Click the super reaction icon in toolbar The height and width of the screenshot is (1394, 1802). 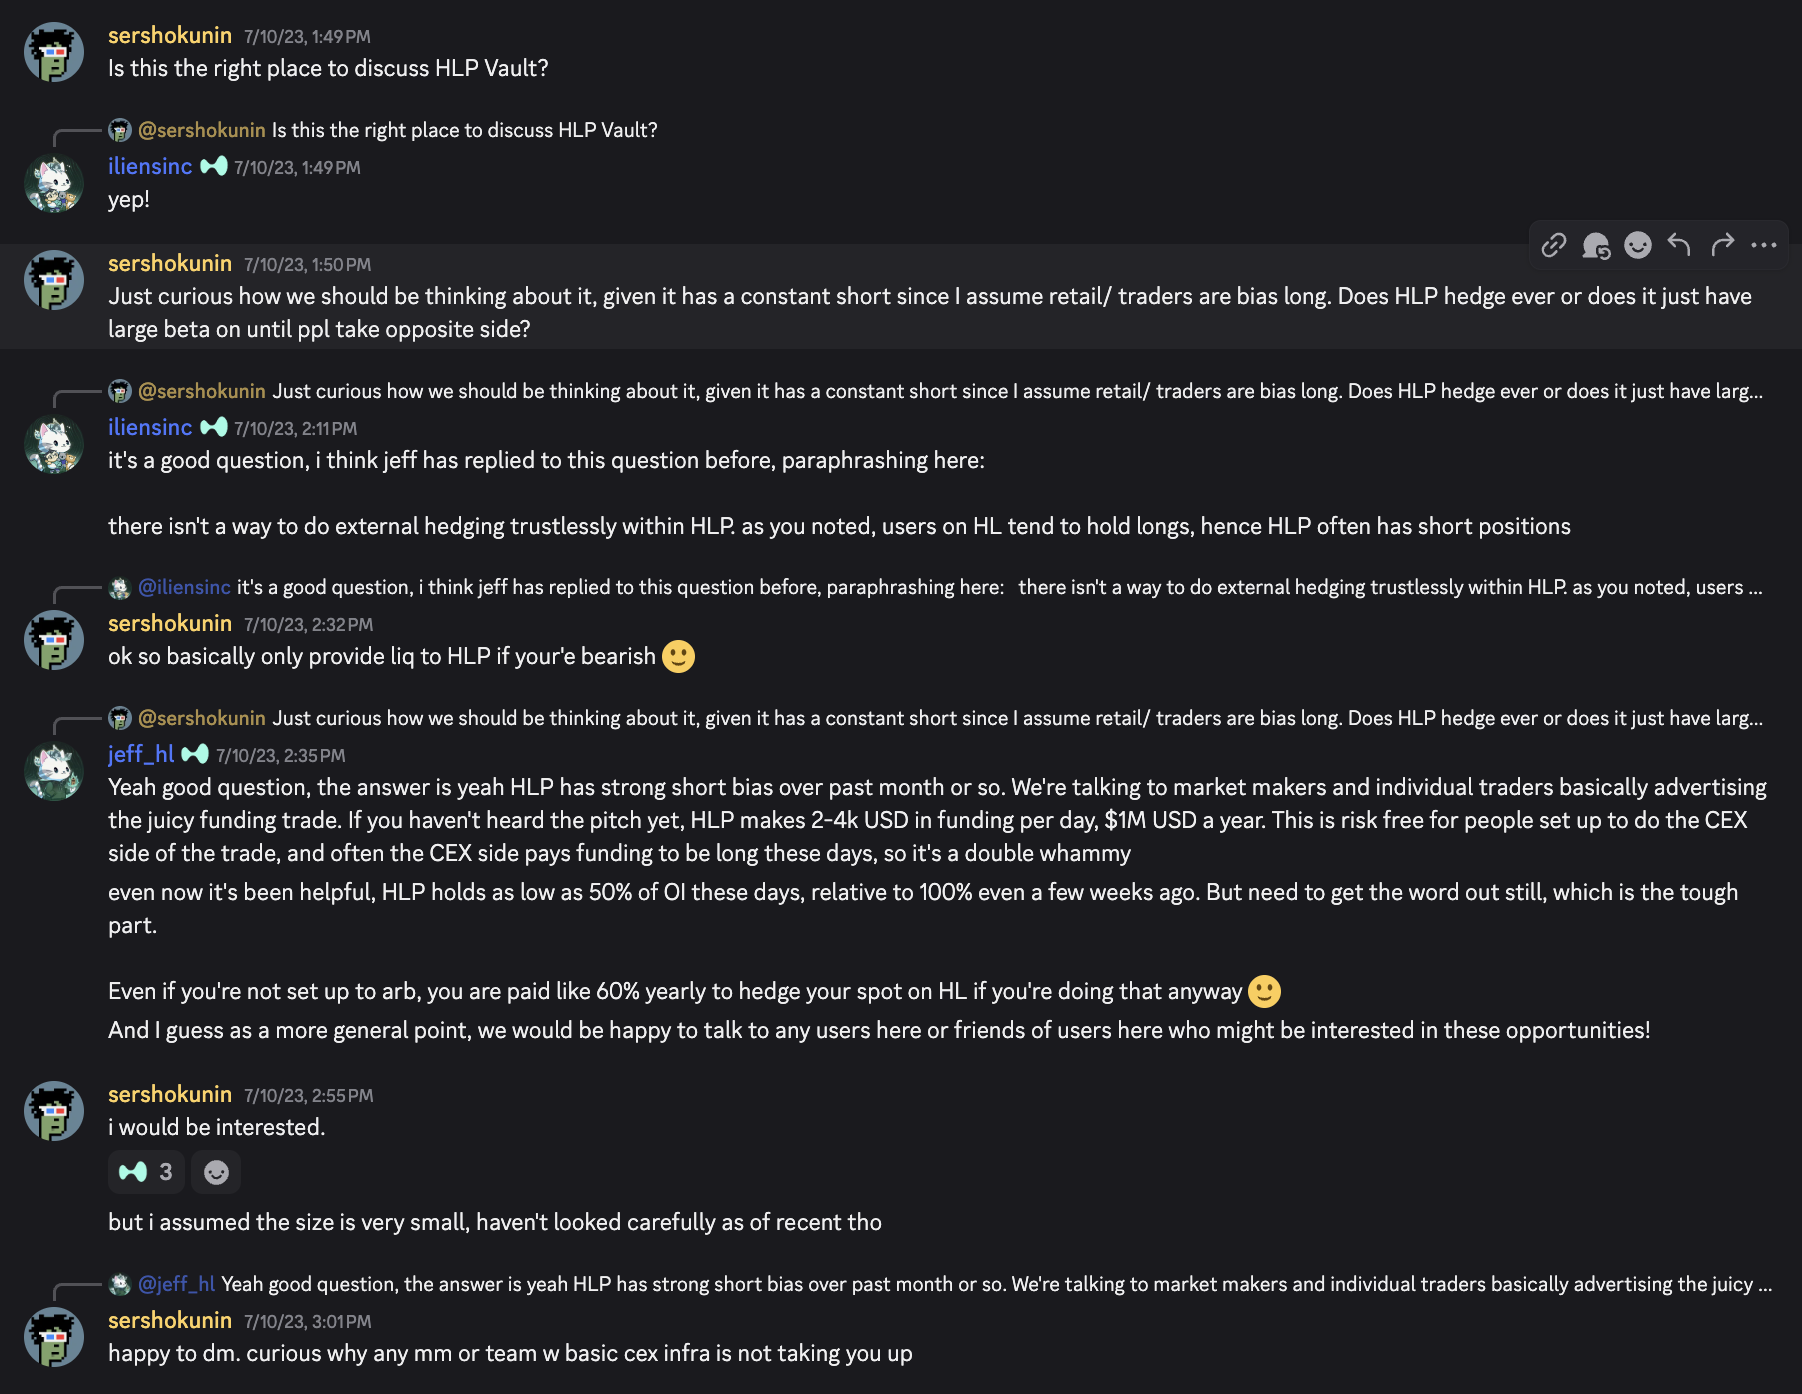point(1596,245)
